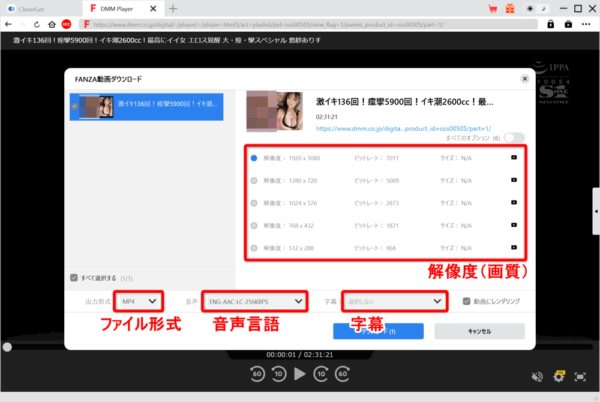Open the dmm.co.jp video link
This screenshot has height=402, width=600.
[x=403, y=129]
